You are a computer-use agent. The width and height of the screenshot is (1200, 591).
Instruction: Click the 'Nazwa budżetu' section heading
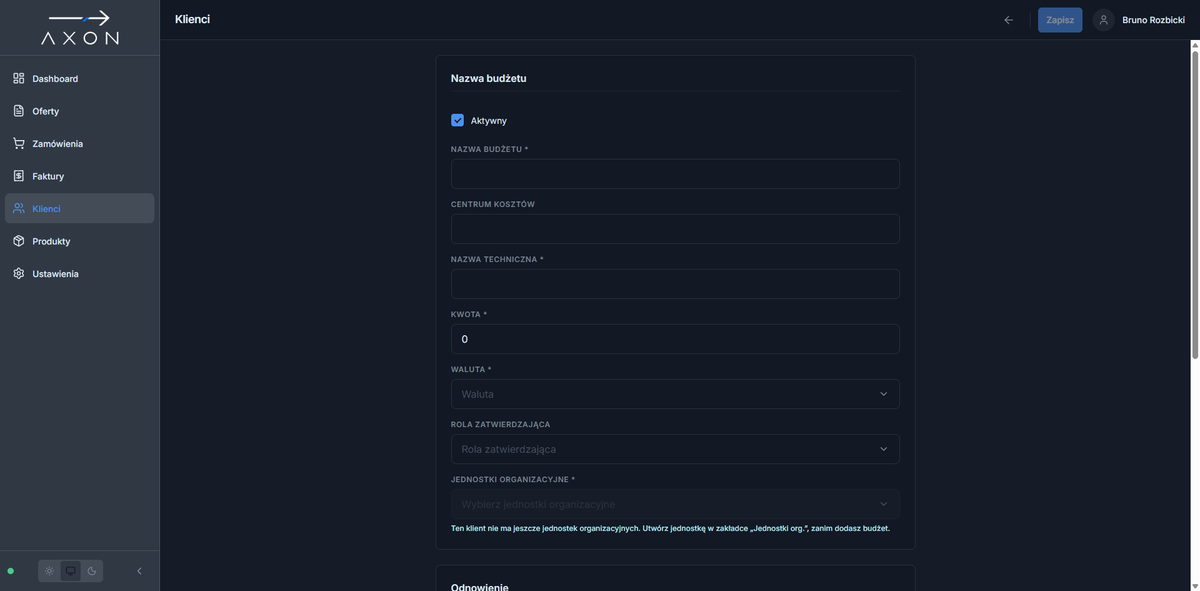[489, 78]
